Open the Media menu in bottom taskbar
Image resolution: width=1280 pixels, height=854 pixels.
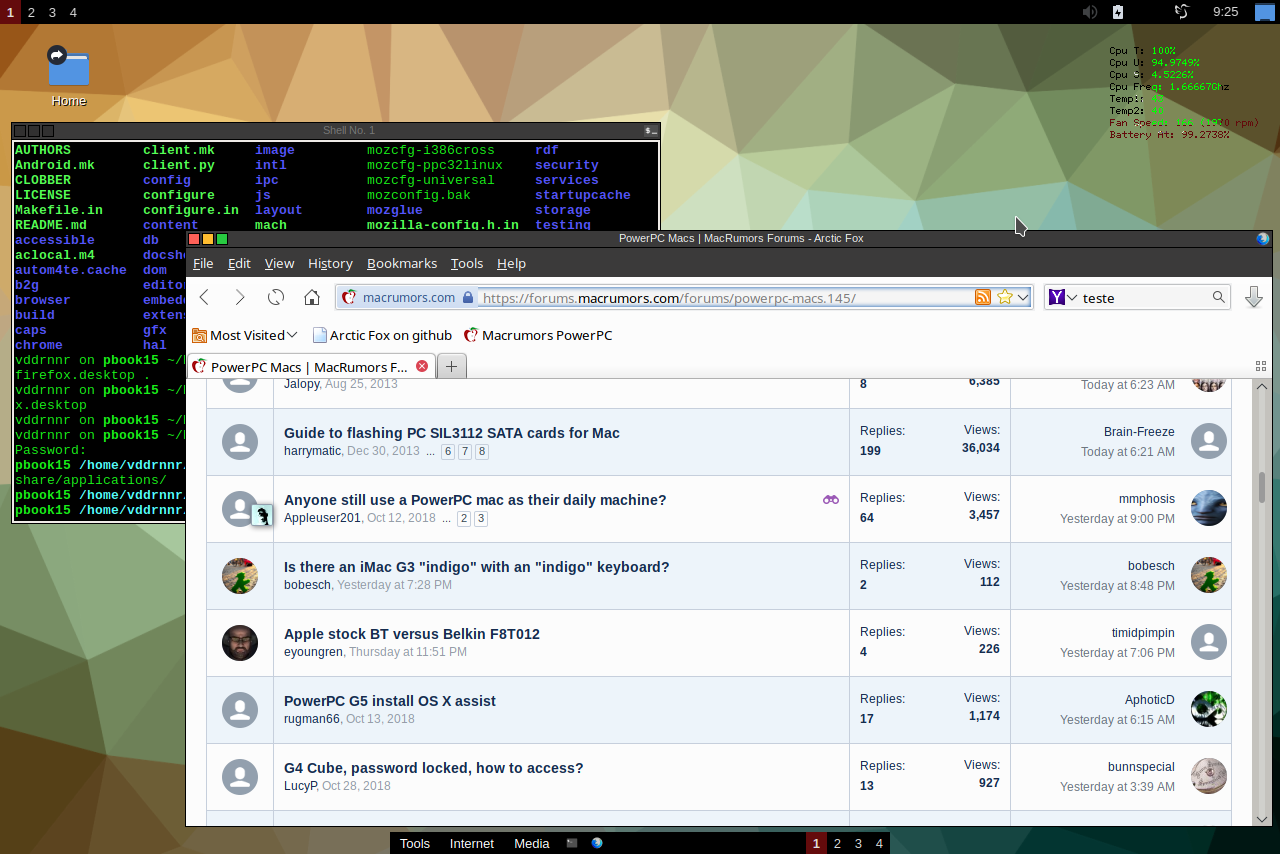click(x=532, y=843)
